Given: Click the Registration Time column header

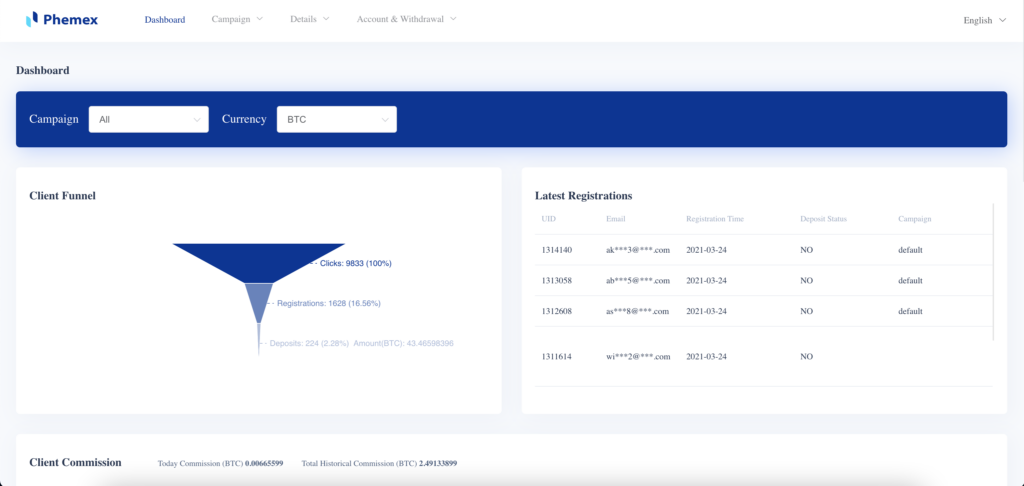Looking at the screenshot, I should pyautogui.click(x=714, y=218).
